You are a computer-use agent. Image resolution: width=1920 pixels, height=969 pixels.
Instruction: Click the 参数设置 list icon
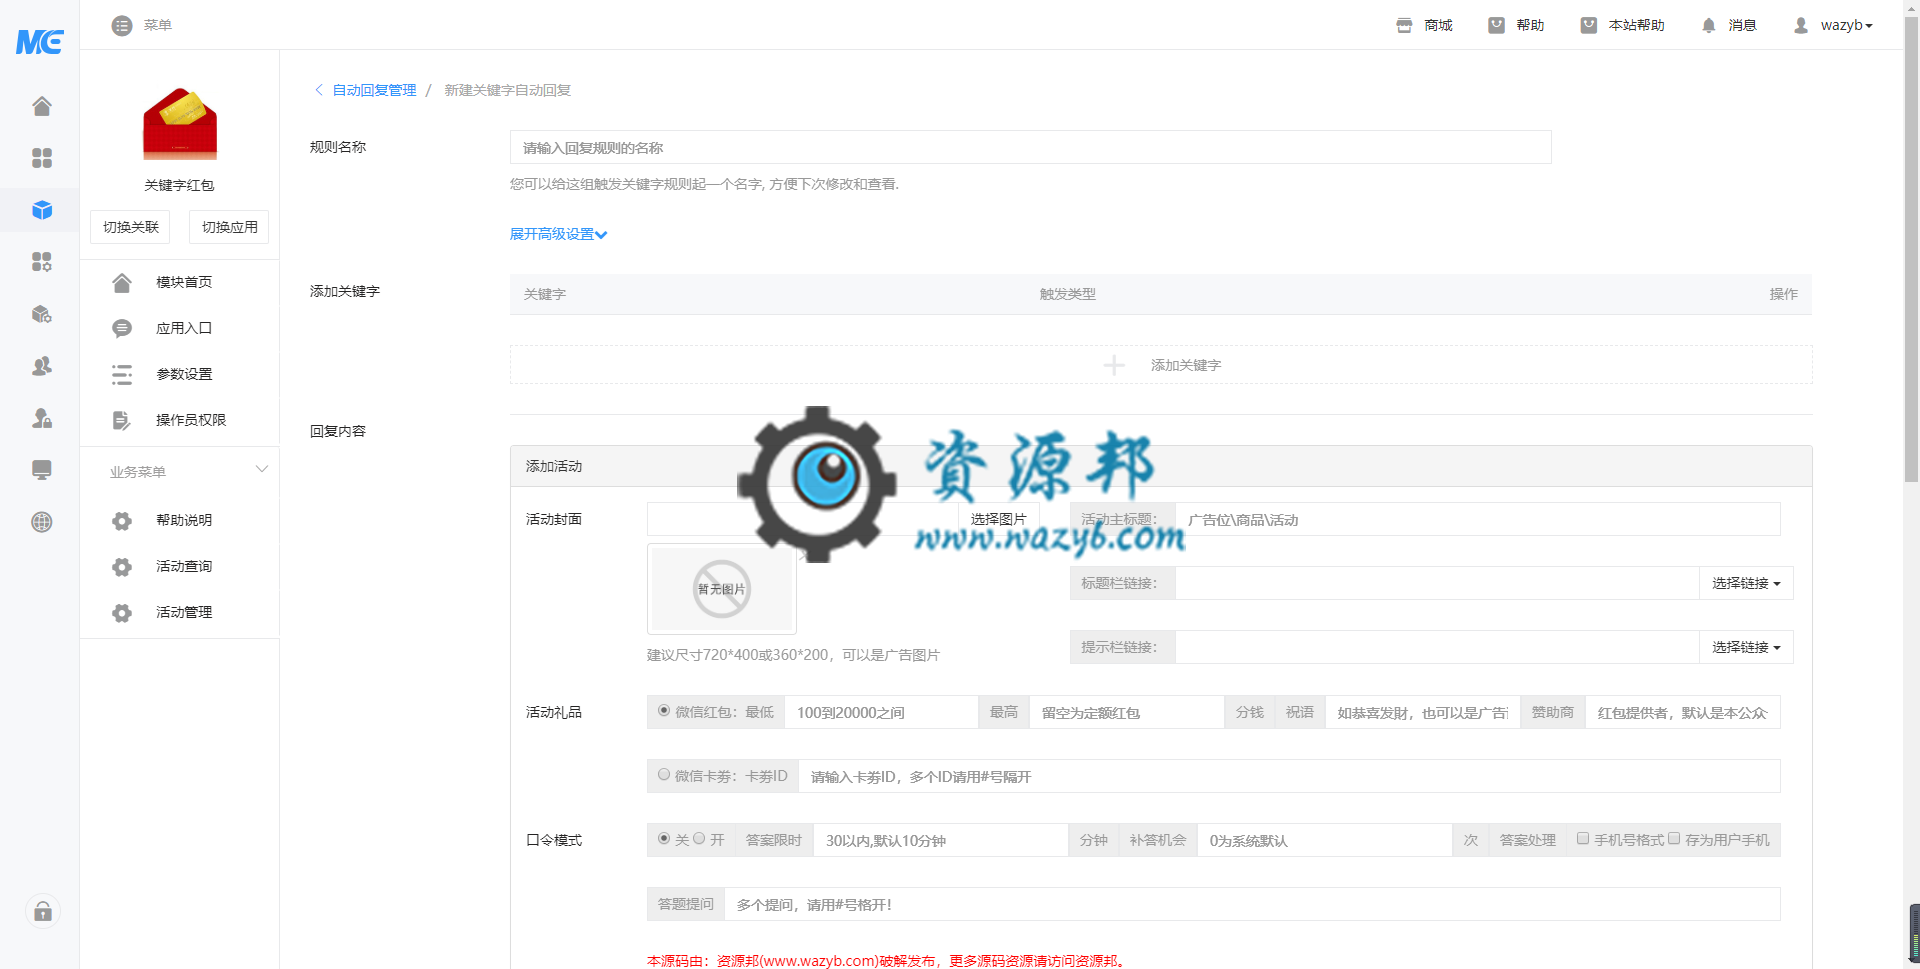click(x=122, y=374)
